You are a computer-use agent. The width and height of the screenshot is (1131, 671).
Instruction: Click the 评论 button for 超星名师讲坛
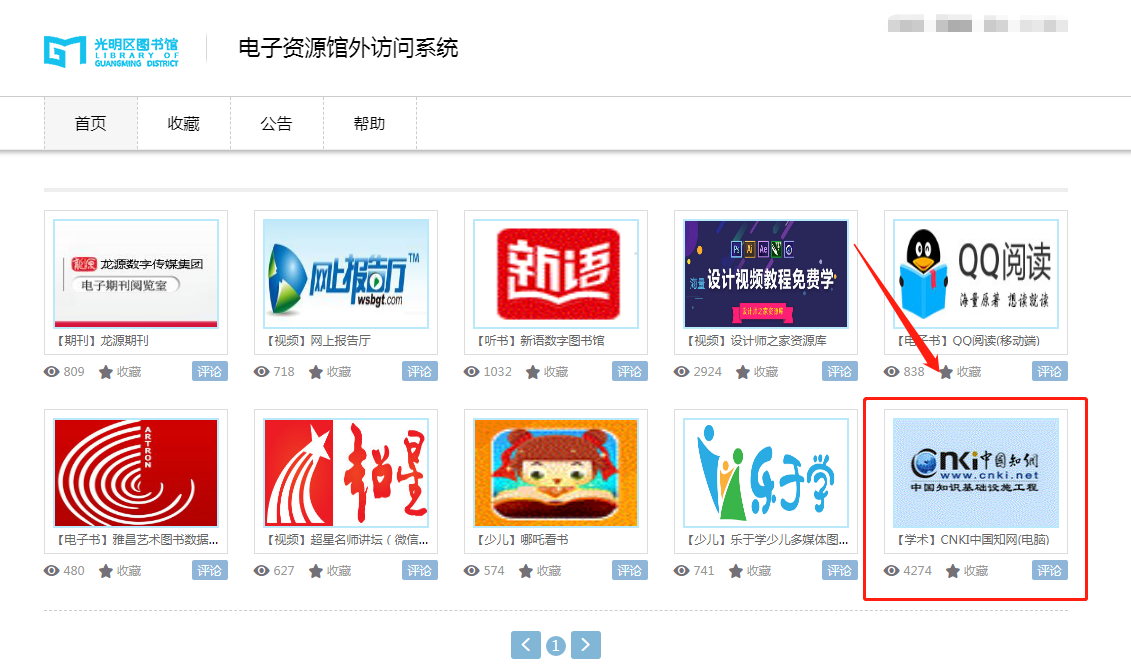point(420,570)
